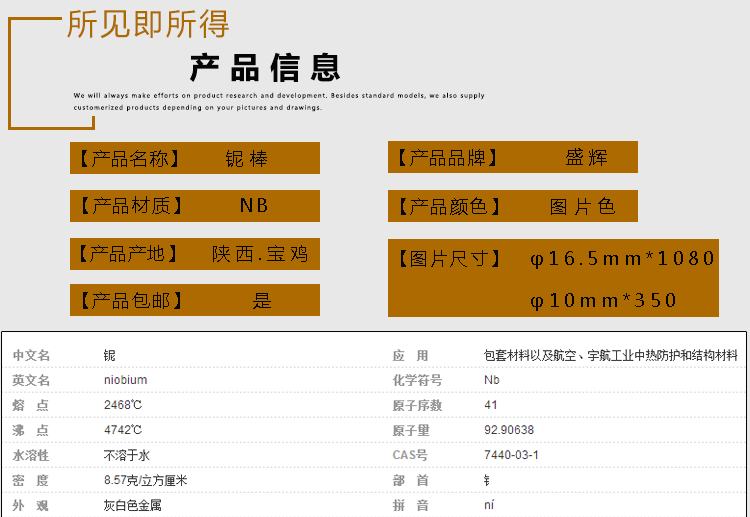Select the 产品品牌 盛辉 box
750x517 pixels.
(512, 158)
